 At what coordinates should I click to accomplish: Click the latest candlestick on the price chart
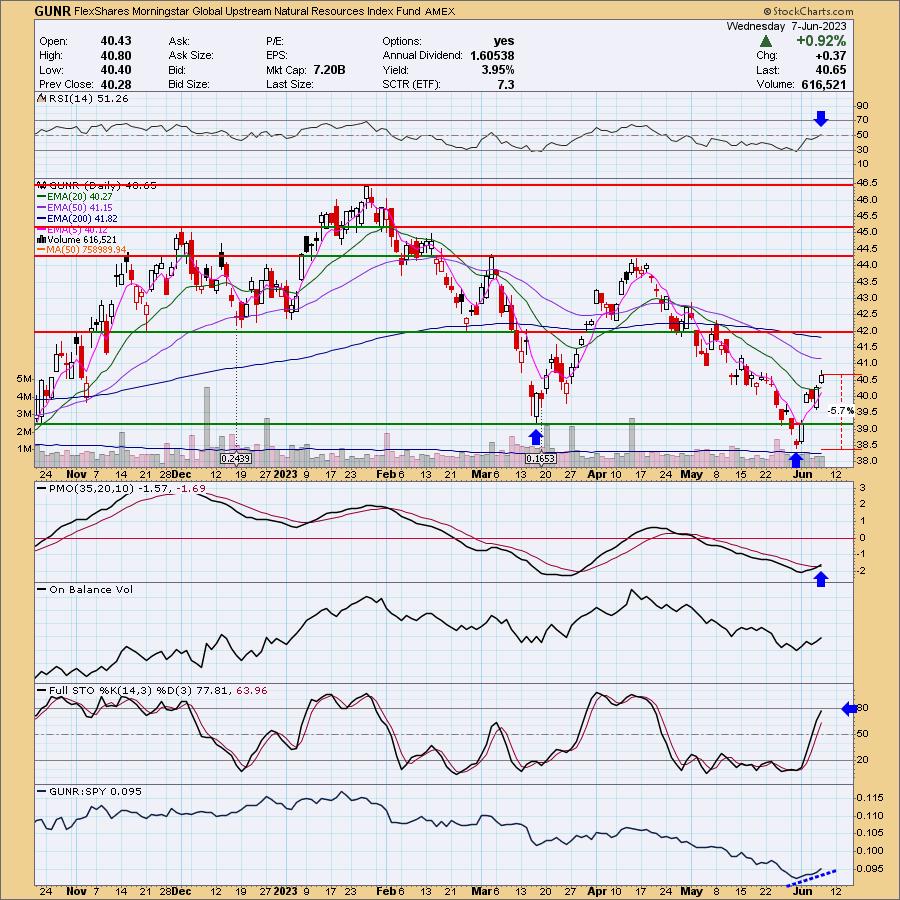tap(821, 377)
